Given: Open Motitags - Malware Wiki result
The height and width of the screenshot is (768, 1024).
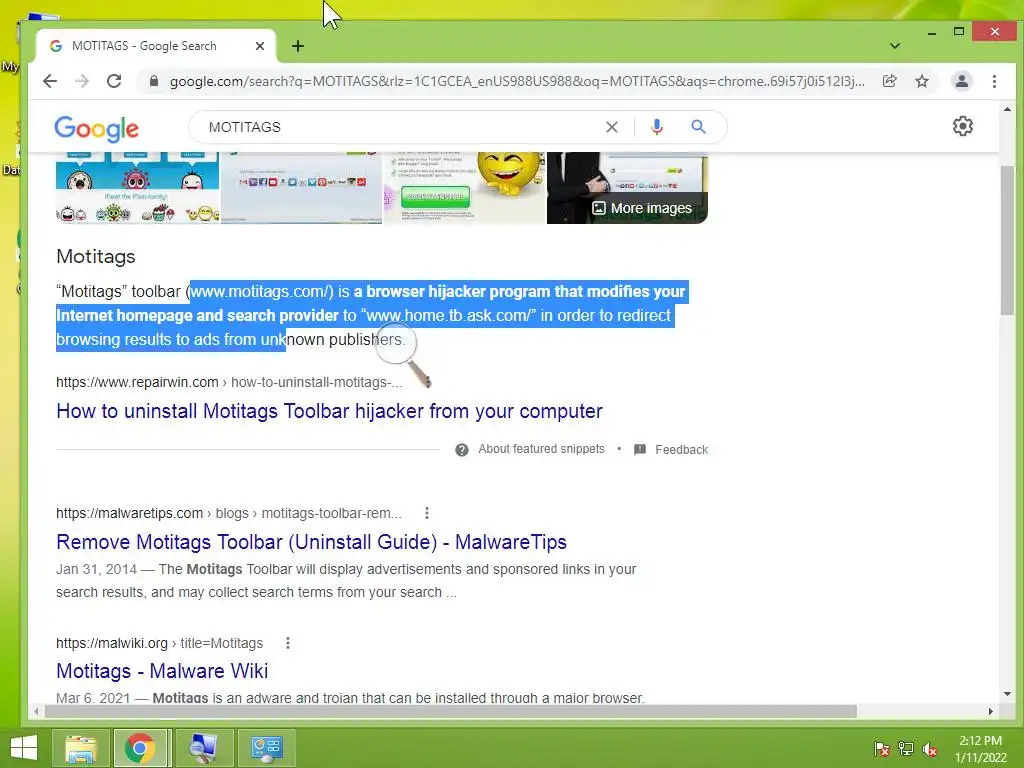Looking at the screenshot, I should coord(162,671).
